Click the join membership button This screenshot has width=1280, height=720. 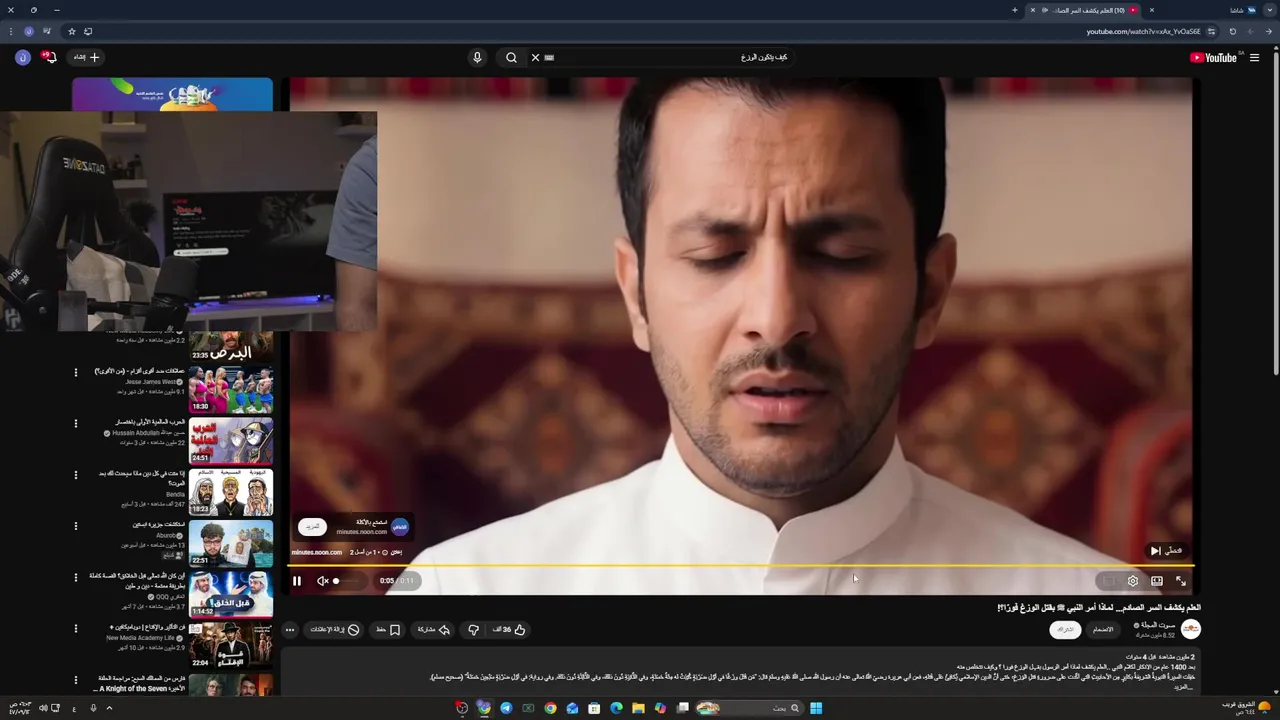(x=1103, y=630)
